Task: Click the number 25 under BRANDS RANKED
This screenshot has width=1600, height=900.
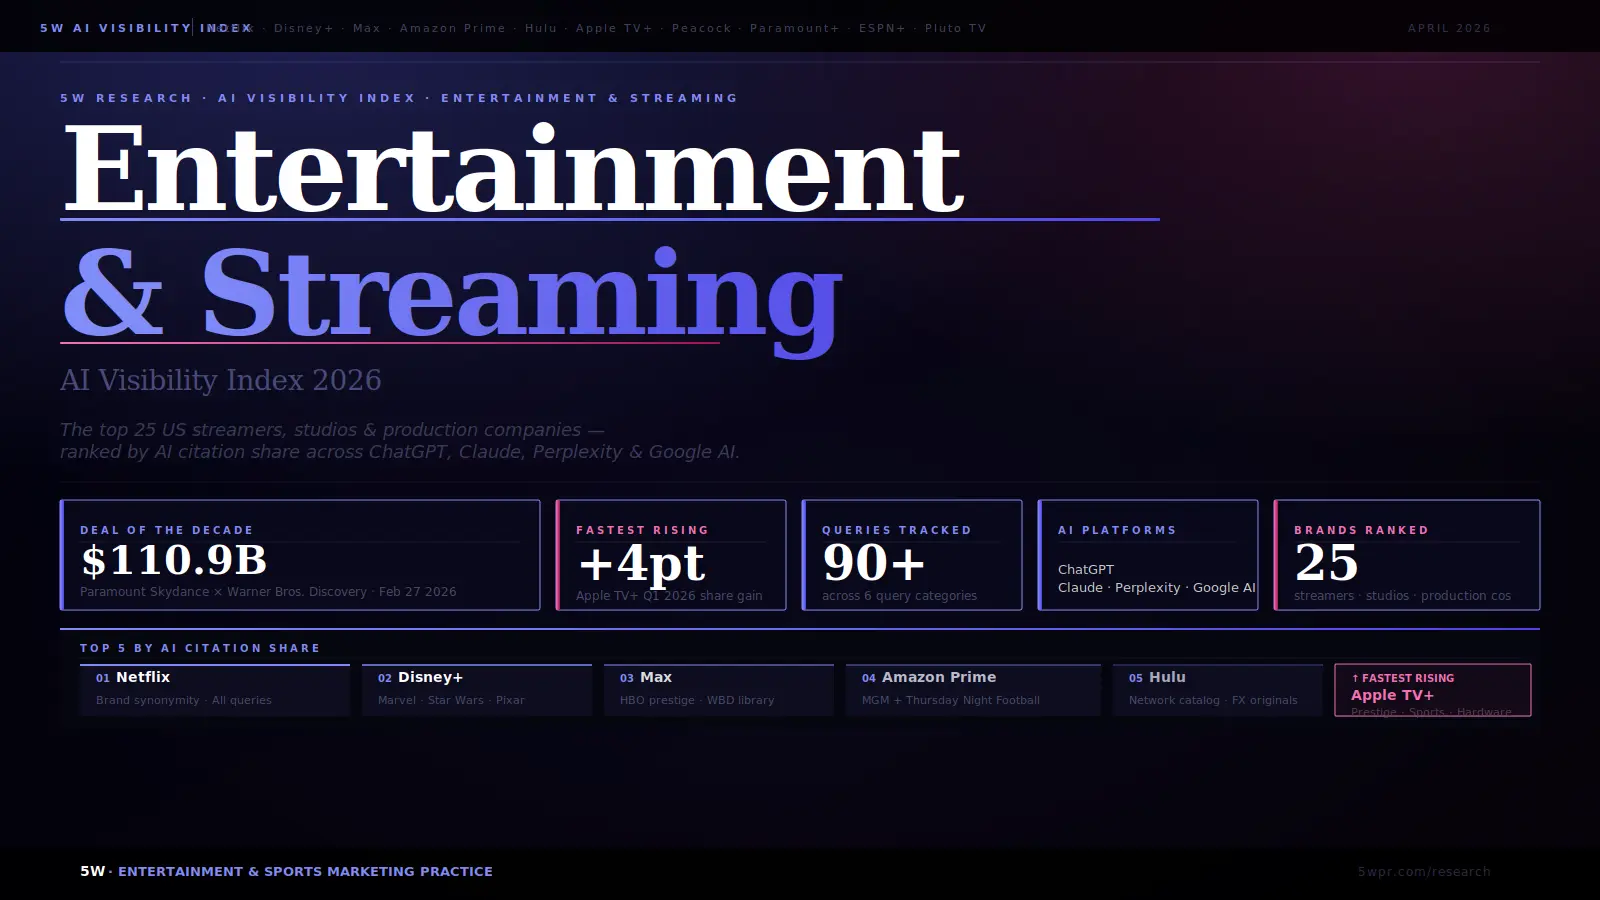Action: (x=1326, y=563)
